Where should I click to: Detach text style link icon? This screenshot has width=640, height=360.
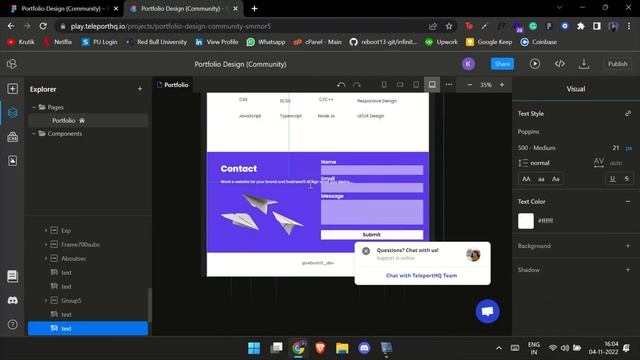(628, 113)
